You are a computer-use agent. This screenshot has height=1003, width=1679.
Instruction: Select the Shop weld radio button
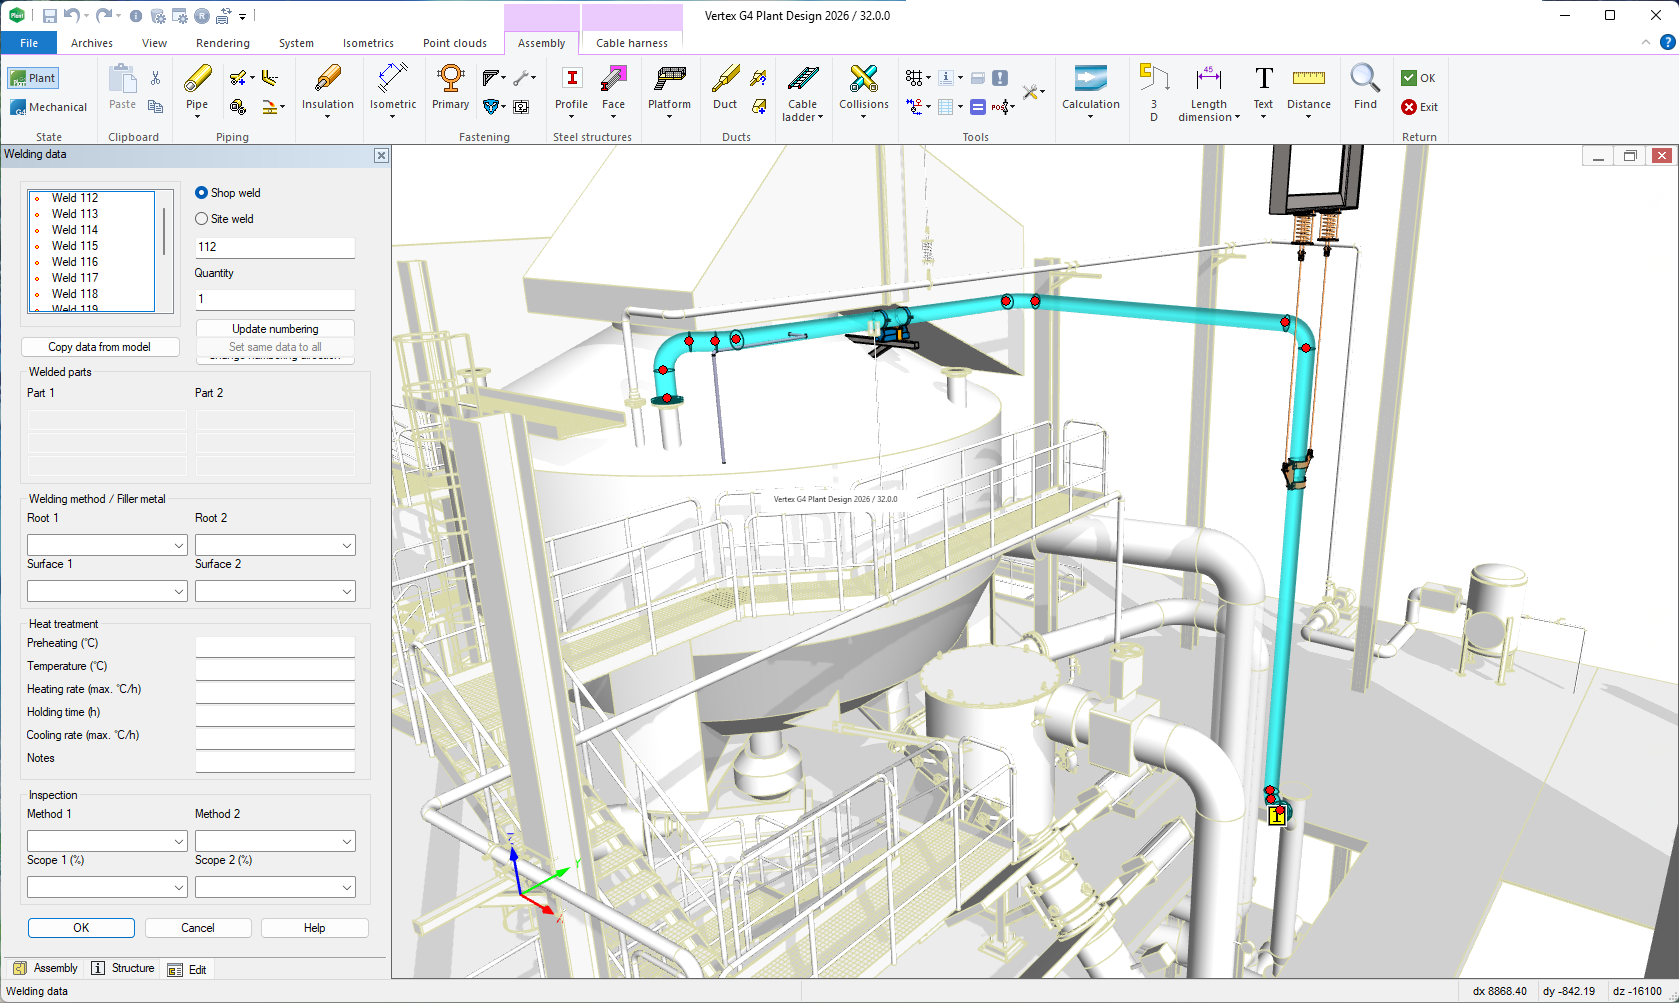pyautogui.click(x=202, y=193)
